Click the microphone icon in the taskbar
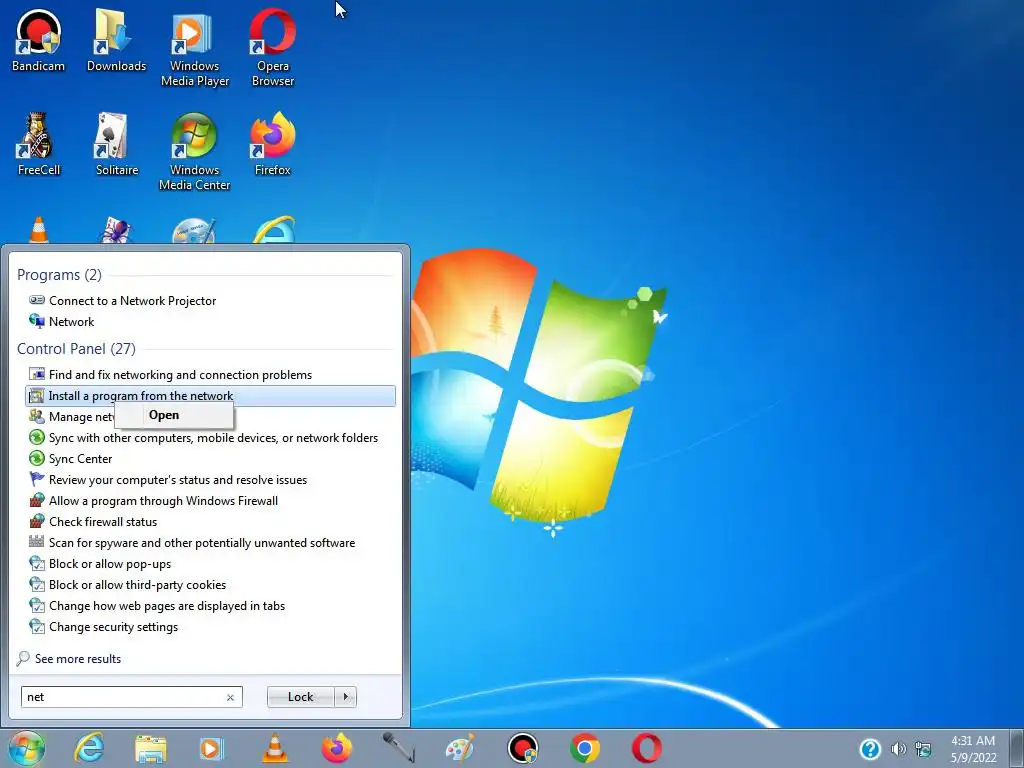 coord(398,748)
